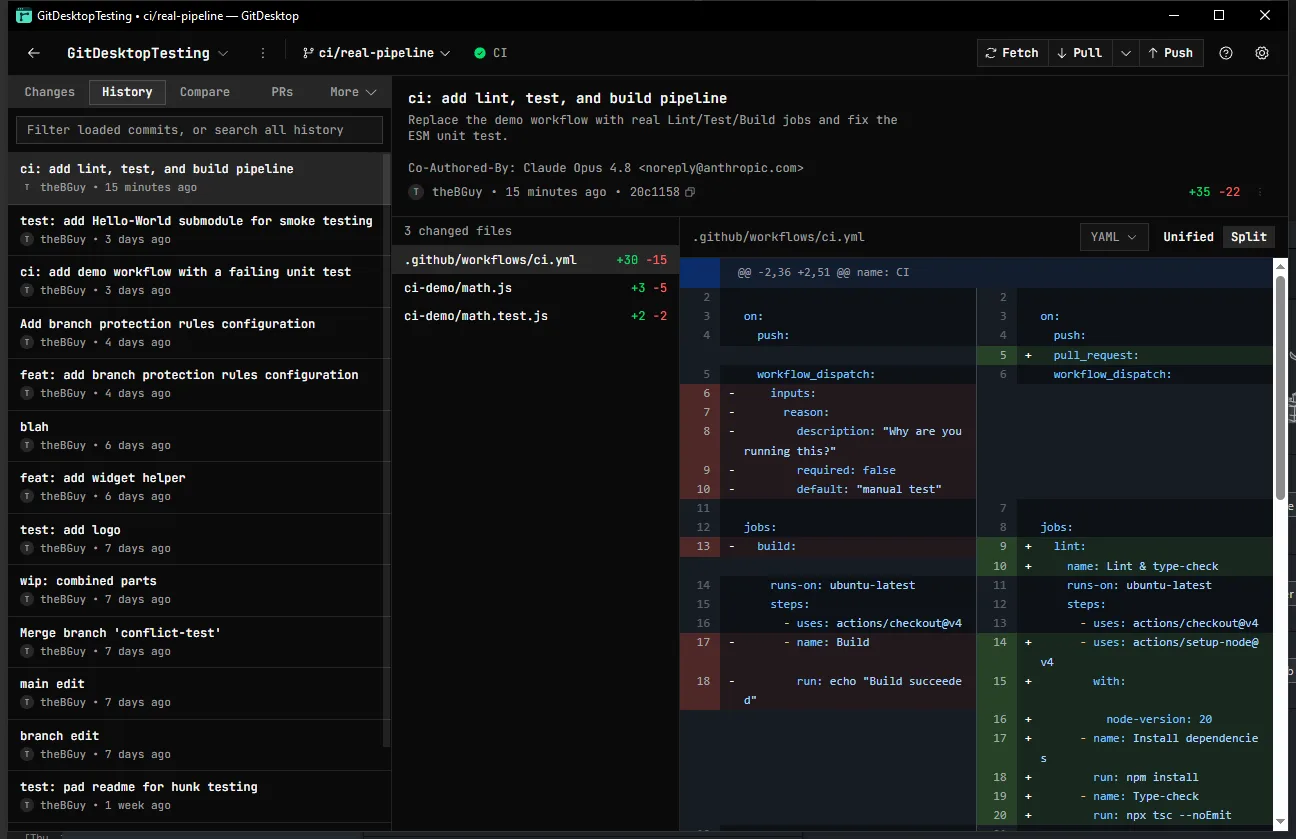Open the settings gear icon
This screenshot has width=1296, height=839.
point(1262,53)
